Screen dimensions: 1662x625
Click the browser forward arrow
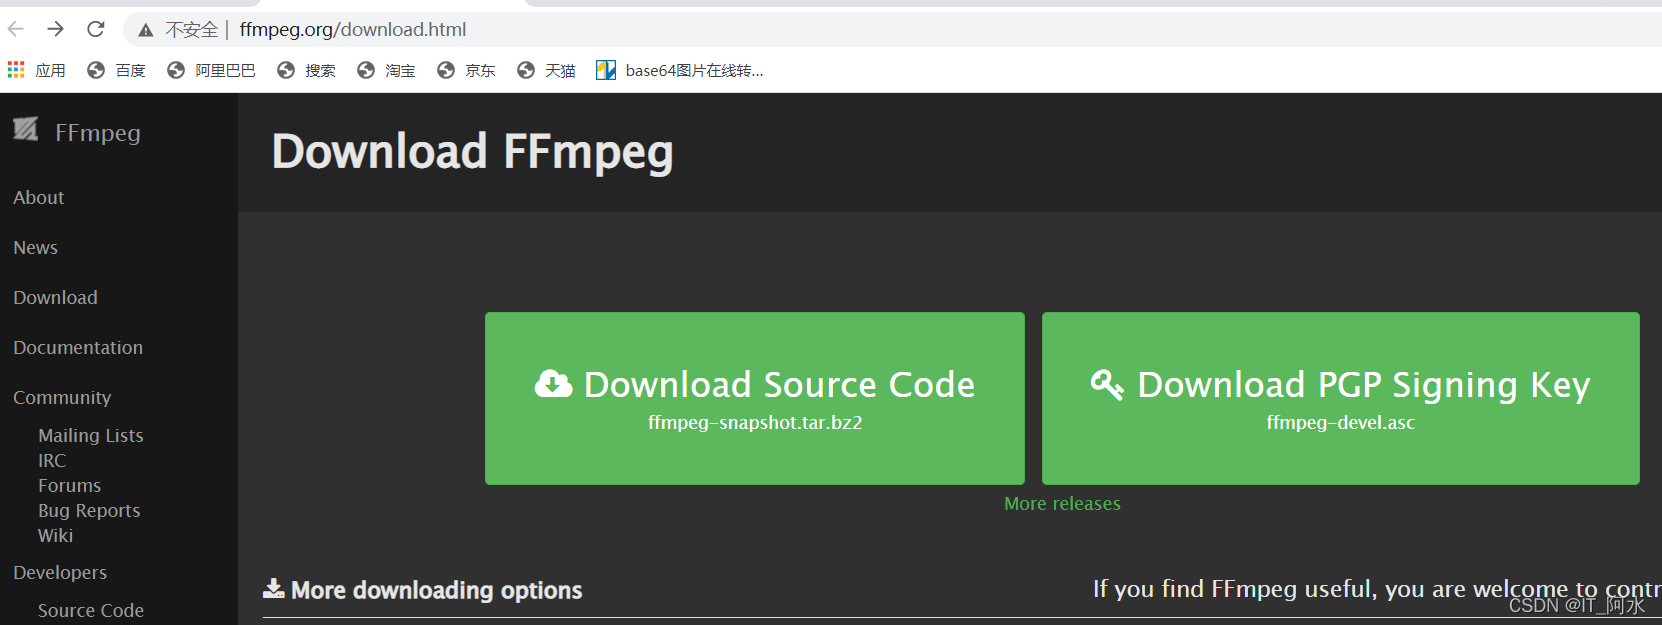[x=55, y=29]
